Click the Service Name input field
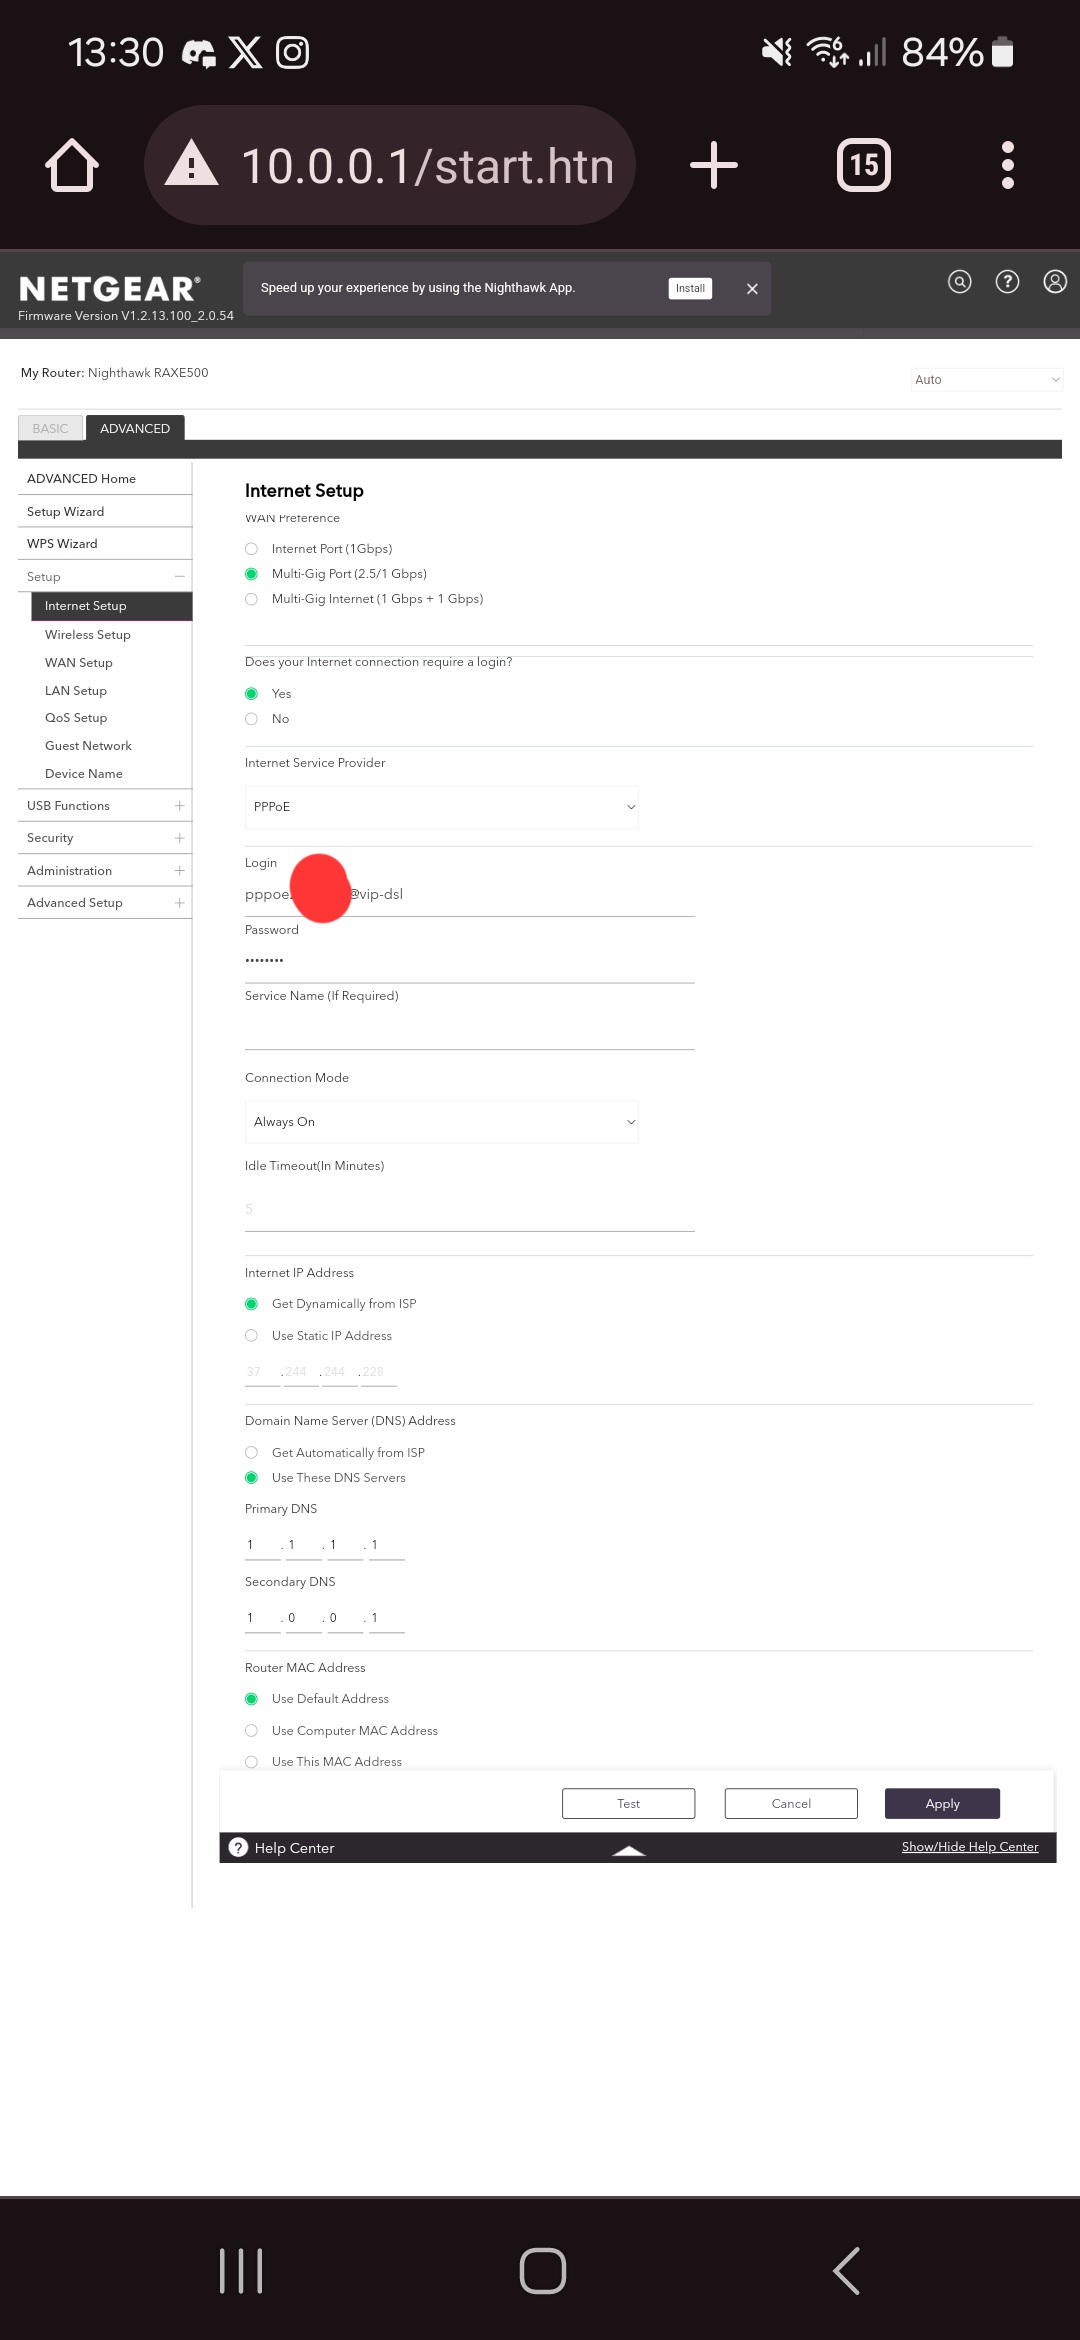This screenshot has height=2340, width=1080. click(469, 1030)
